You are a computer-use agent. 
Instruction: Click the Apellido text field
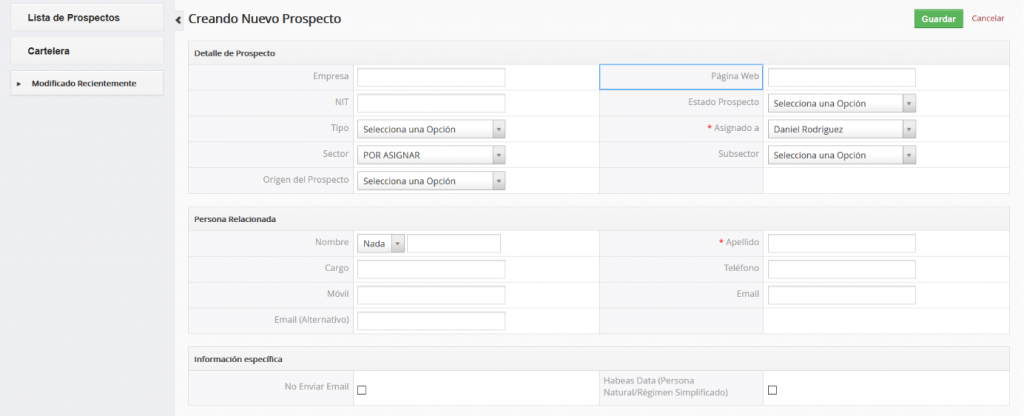click(x=841, y=243)
